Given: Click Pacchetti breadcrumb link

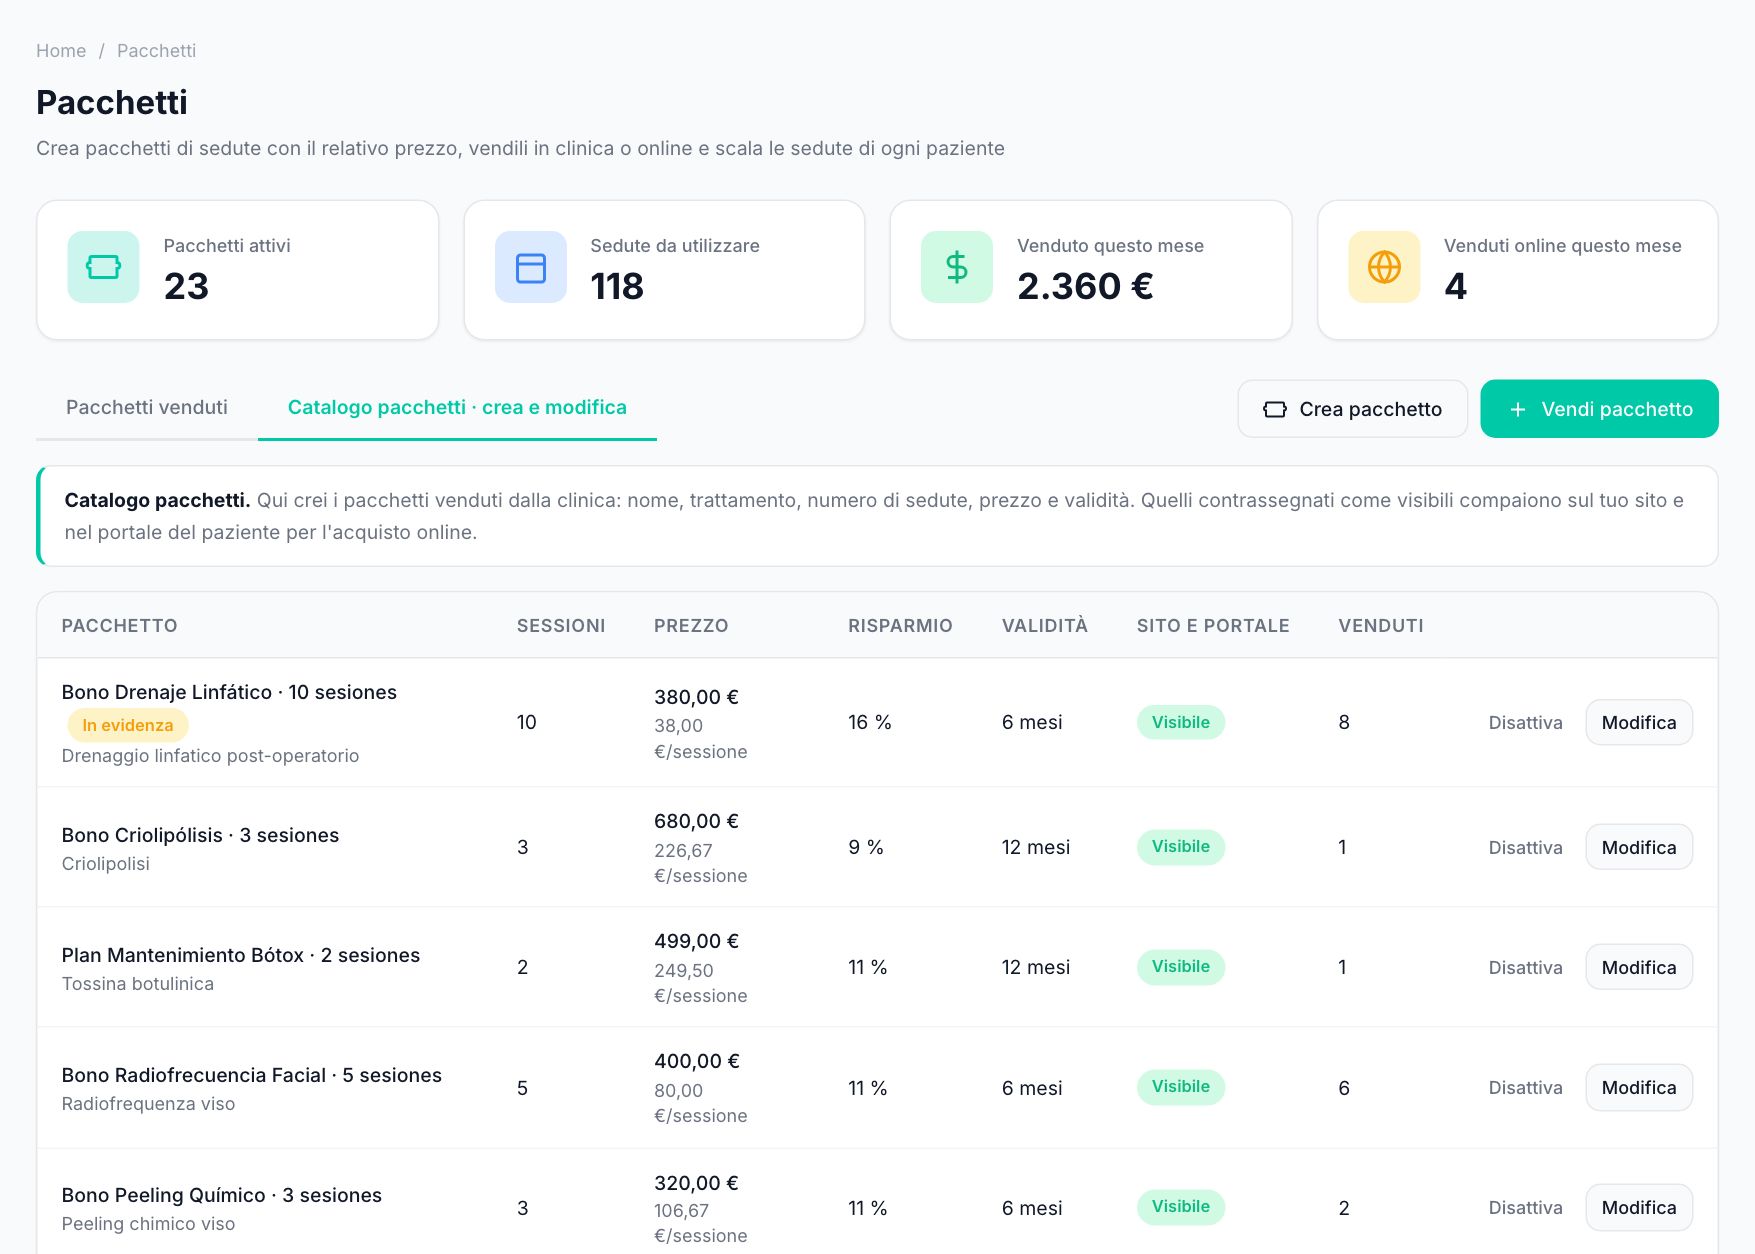Looking at the screenshot, I should (156, 51).
